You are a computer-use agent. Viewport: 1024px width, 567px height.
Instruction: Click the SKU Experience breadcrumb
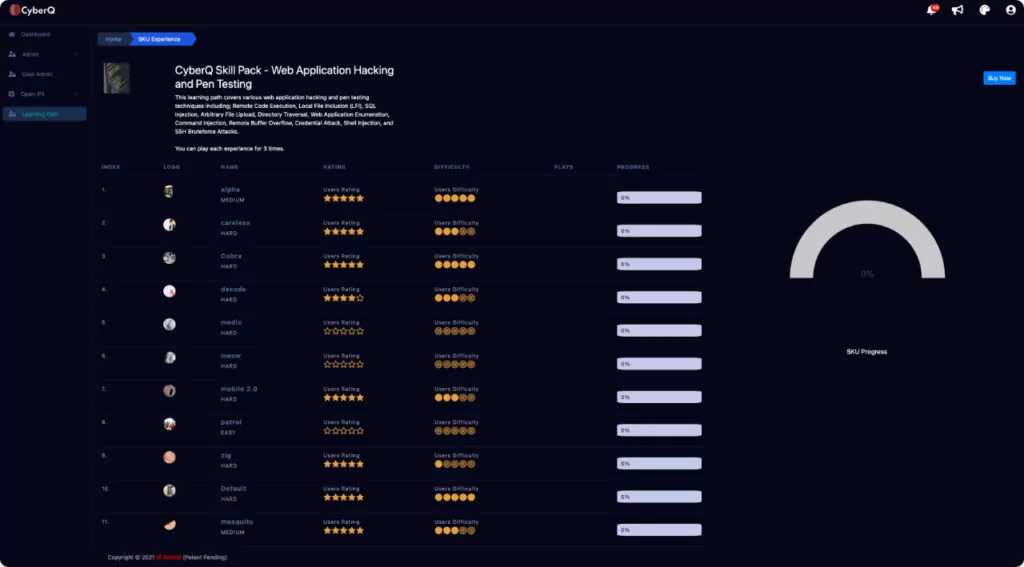click(160, 39)
